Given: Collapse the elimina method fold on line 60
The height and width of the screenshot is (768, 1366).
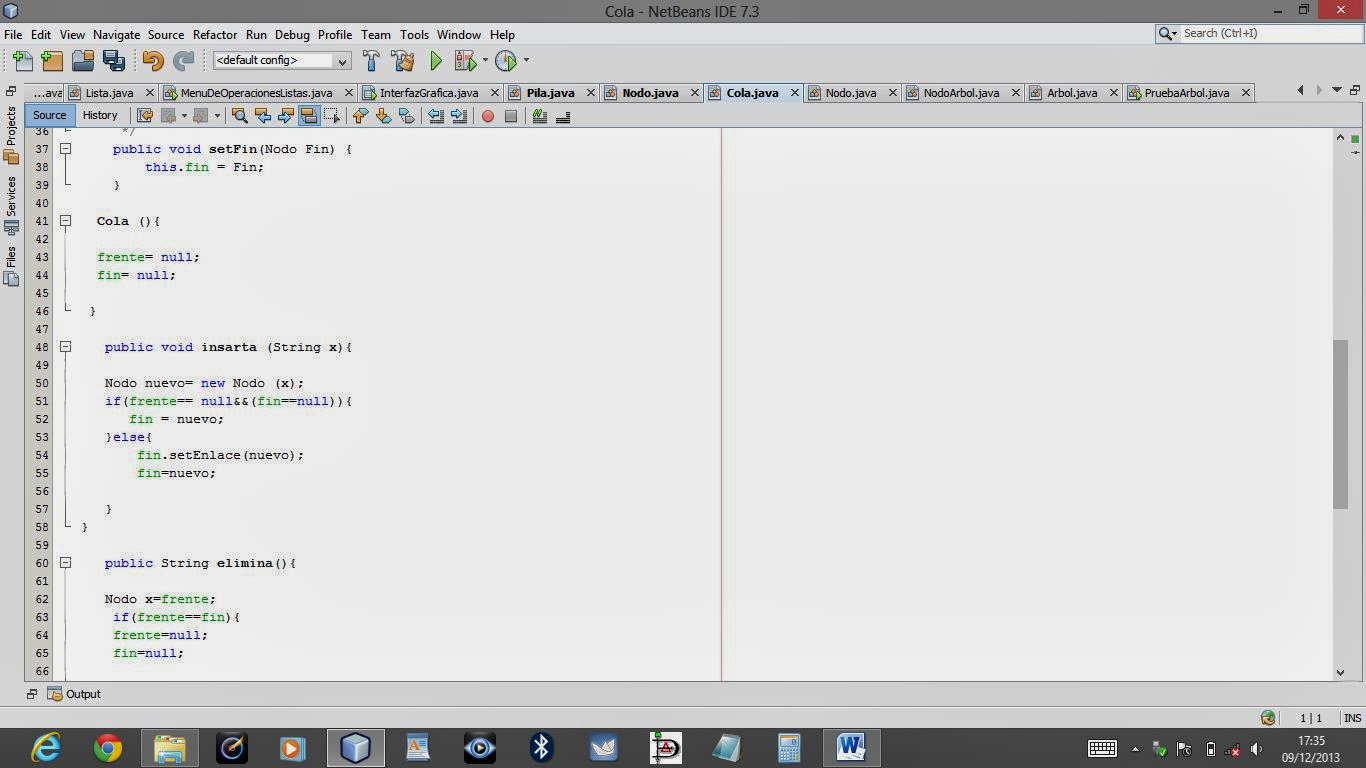Looking at the screenshot, I should pyautogui.click(x=65, y=563).
